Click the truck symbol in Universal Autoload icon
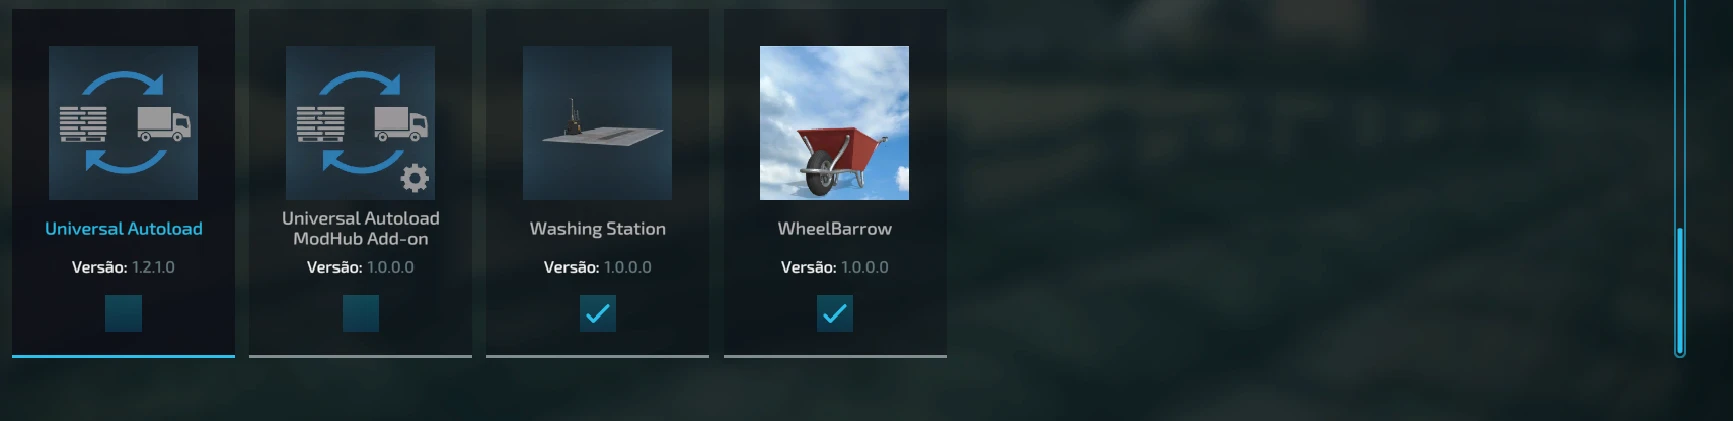 point(164,124)
